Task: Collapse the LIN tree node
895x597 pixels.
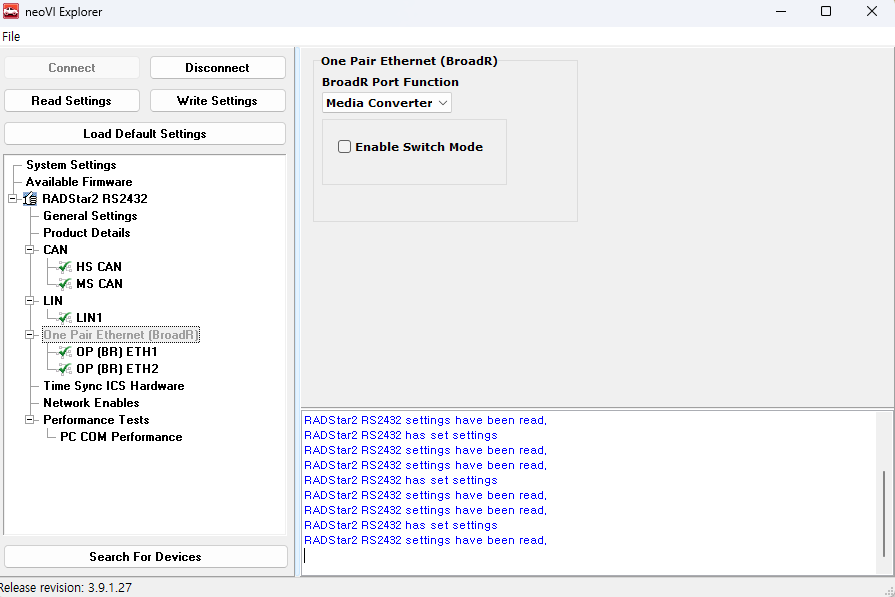Action: pos(30,301)
